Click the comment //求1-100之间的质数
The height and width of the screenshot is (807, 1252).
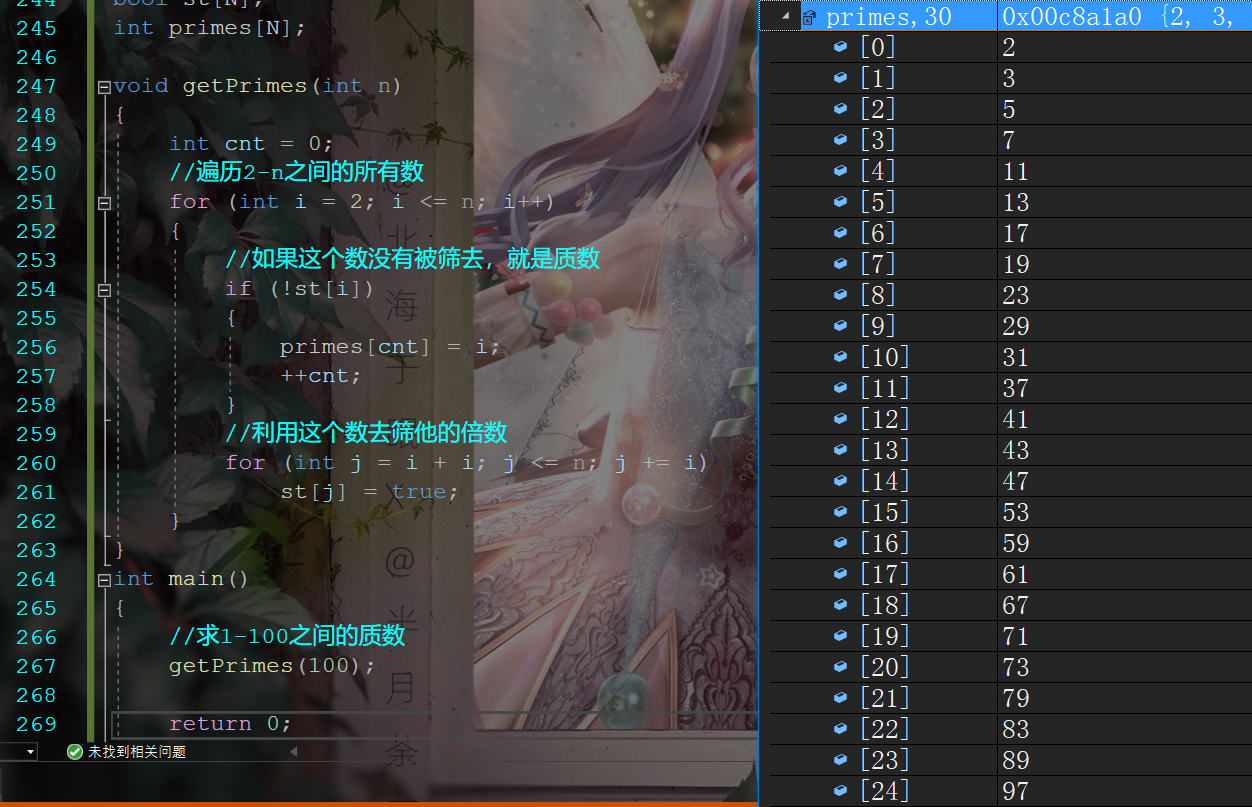coord(287,637)
